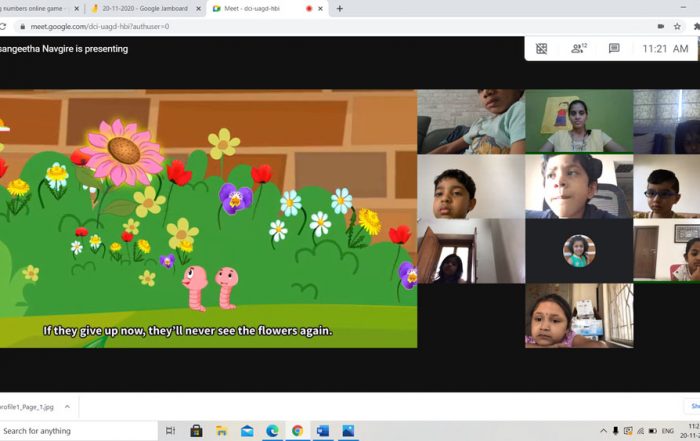This screenshot has height=441, width=700.
Task: Open Task View on the taskbar
Action: coord(171,431)
